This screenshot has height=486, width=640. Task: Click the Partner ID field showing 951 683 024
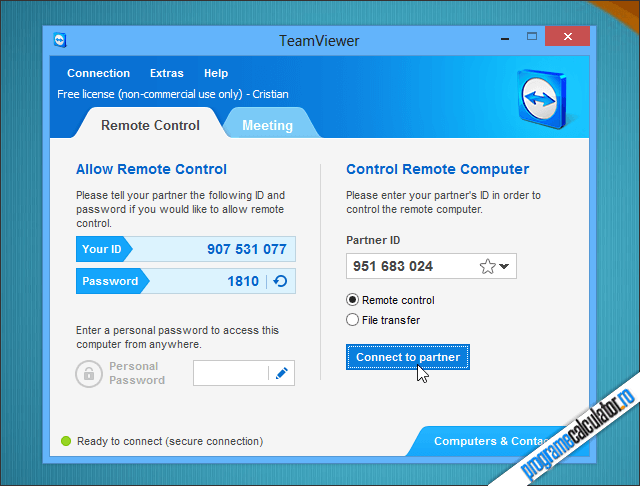pos(431,266)
